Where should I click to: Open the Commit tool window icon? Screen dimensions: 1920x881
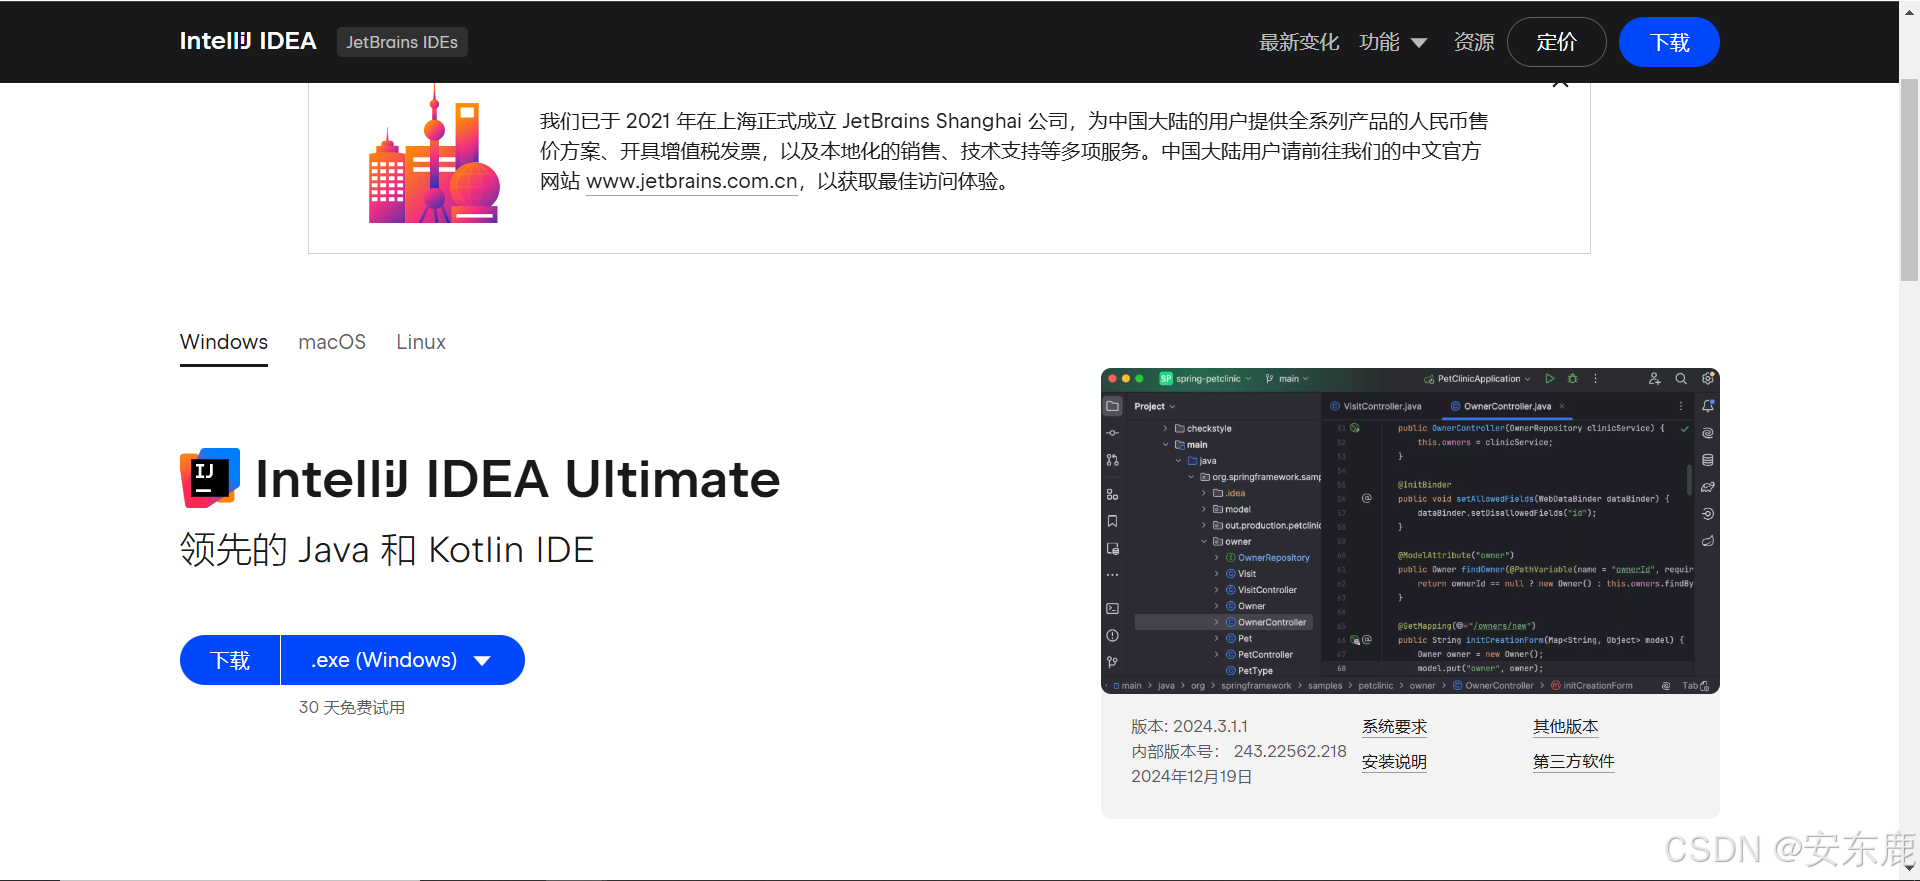(1112, 433)
